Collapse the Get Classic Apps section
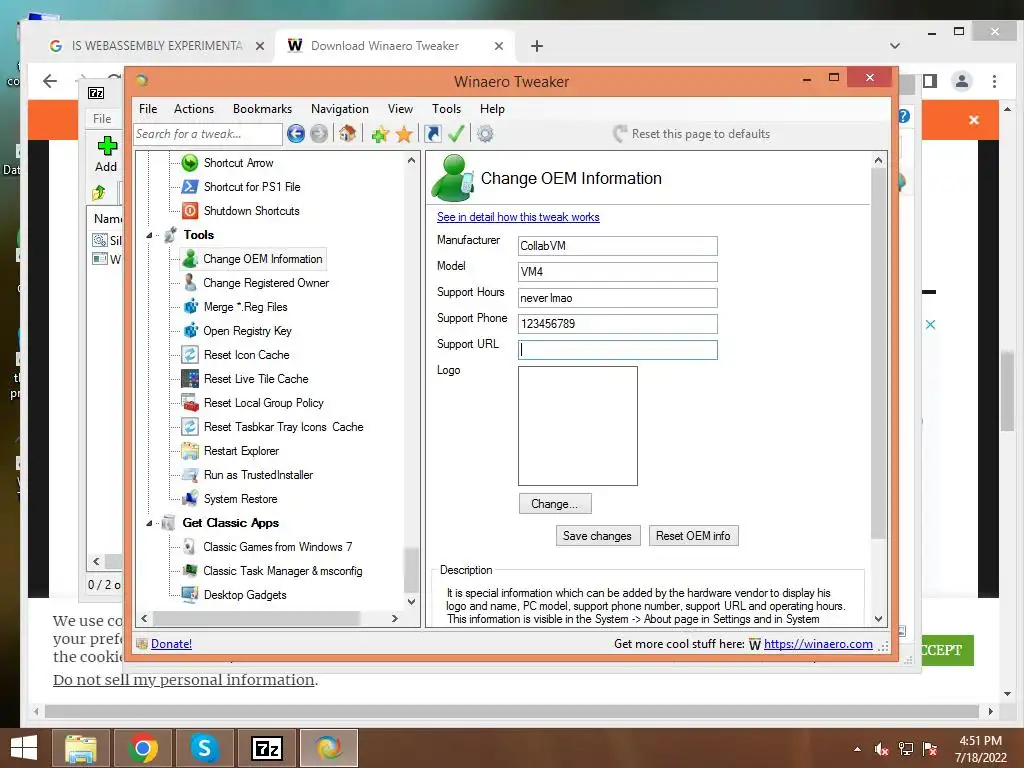The image size is (1024, 768). [x=149, y=523]
